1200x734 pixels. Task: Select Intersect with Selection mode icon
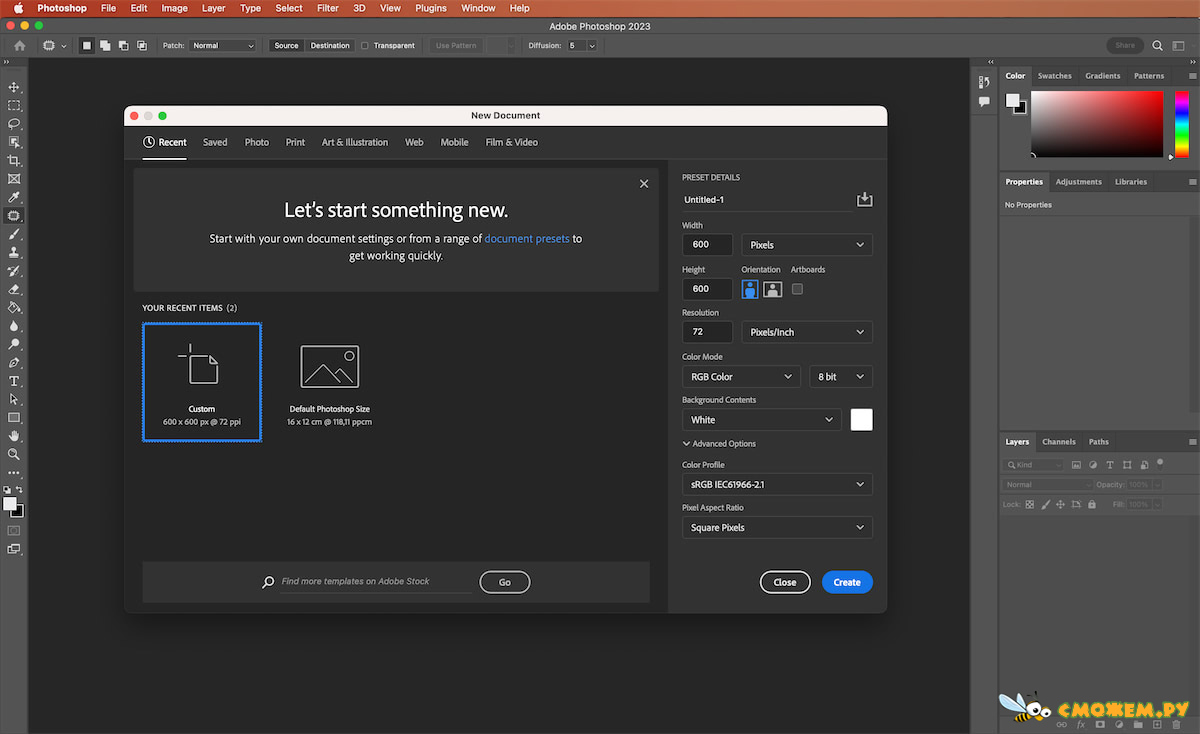(x=141, y=45)
